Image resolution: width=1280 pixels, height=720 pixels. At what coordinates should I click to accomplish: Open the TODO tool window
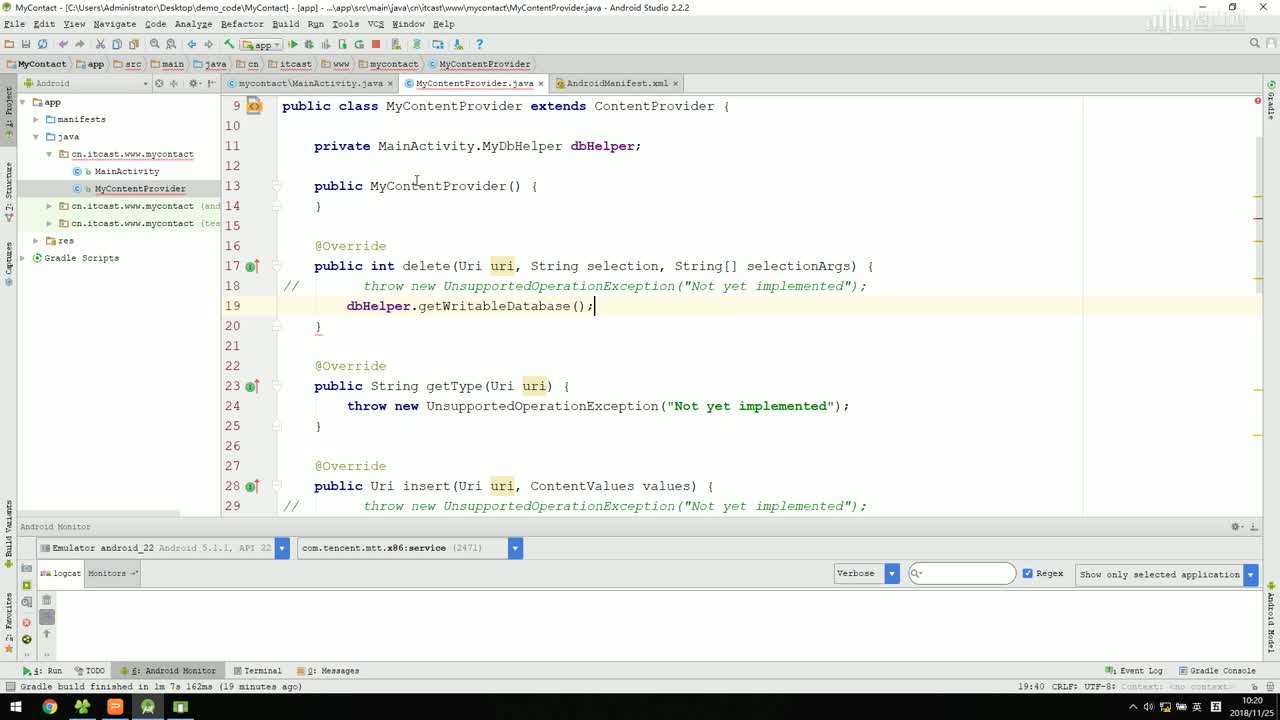coord(89,671)
